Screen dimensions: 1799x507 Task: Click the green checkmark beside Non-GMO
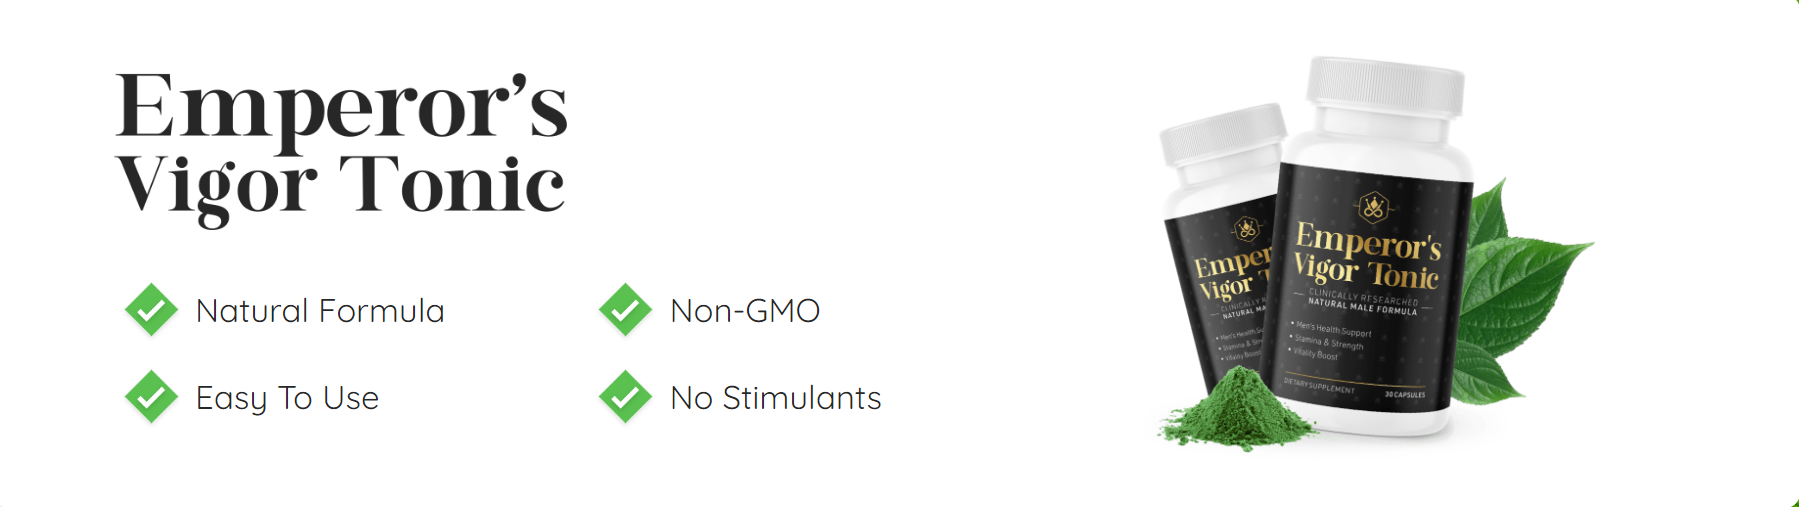(625, 310)
